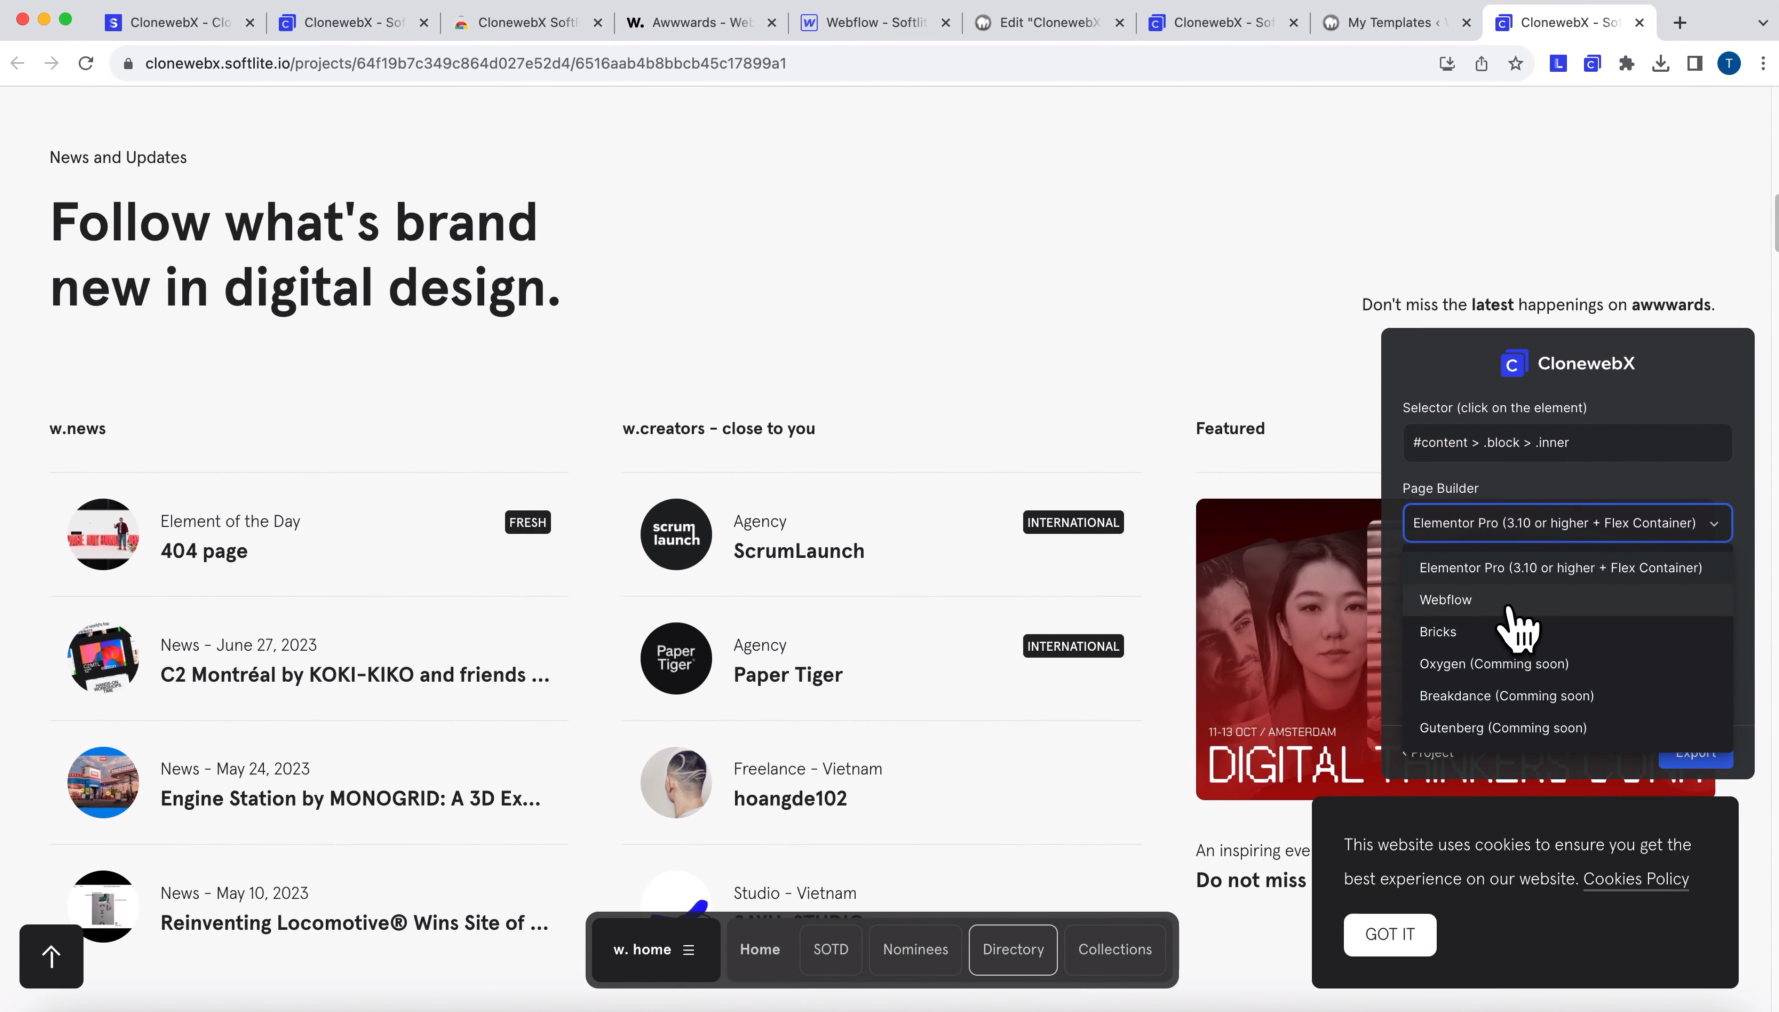1779x1012 pixels.
Task: Select Elementor Pro option in dropdown list
Action: coord(1567,567)
